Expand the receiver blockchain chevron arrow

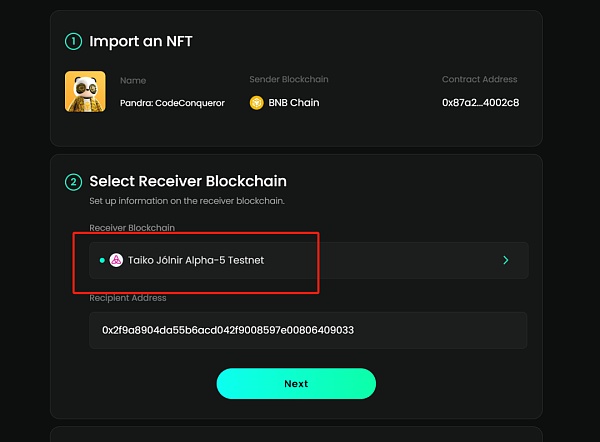coord(506,260)
